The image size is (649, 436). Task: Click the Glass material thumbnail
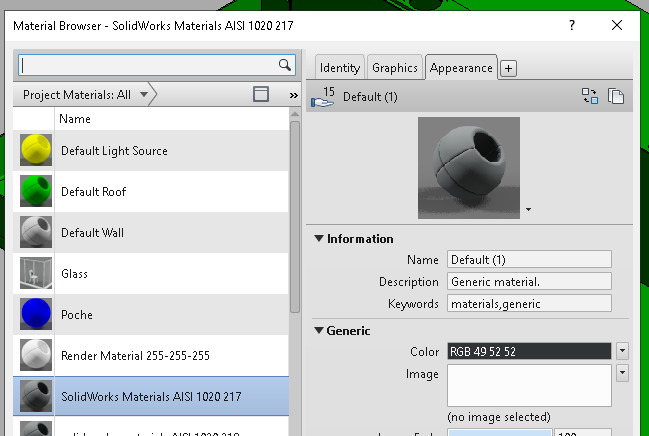click(36, 273)
